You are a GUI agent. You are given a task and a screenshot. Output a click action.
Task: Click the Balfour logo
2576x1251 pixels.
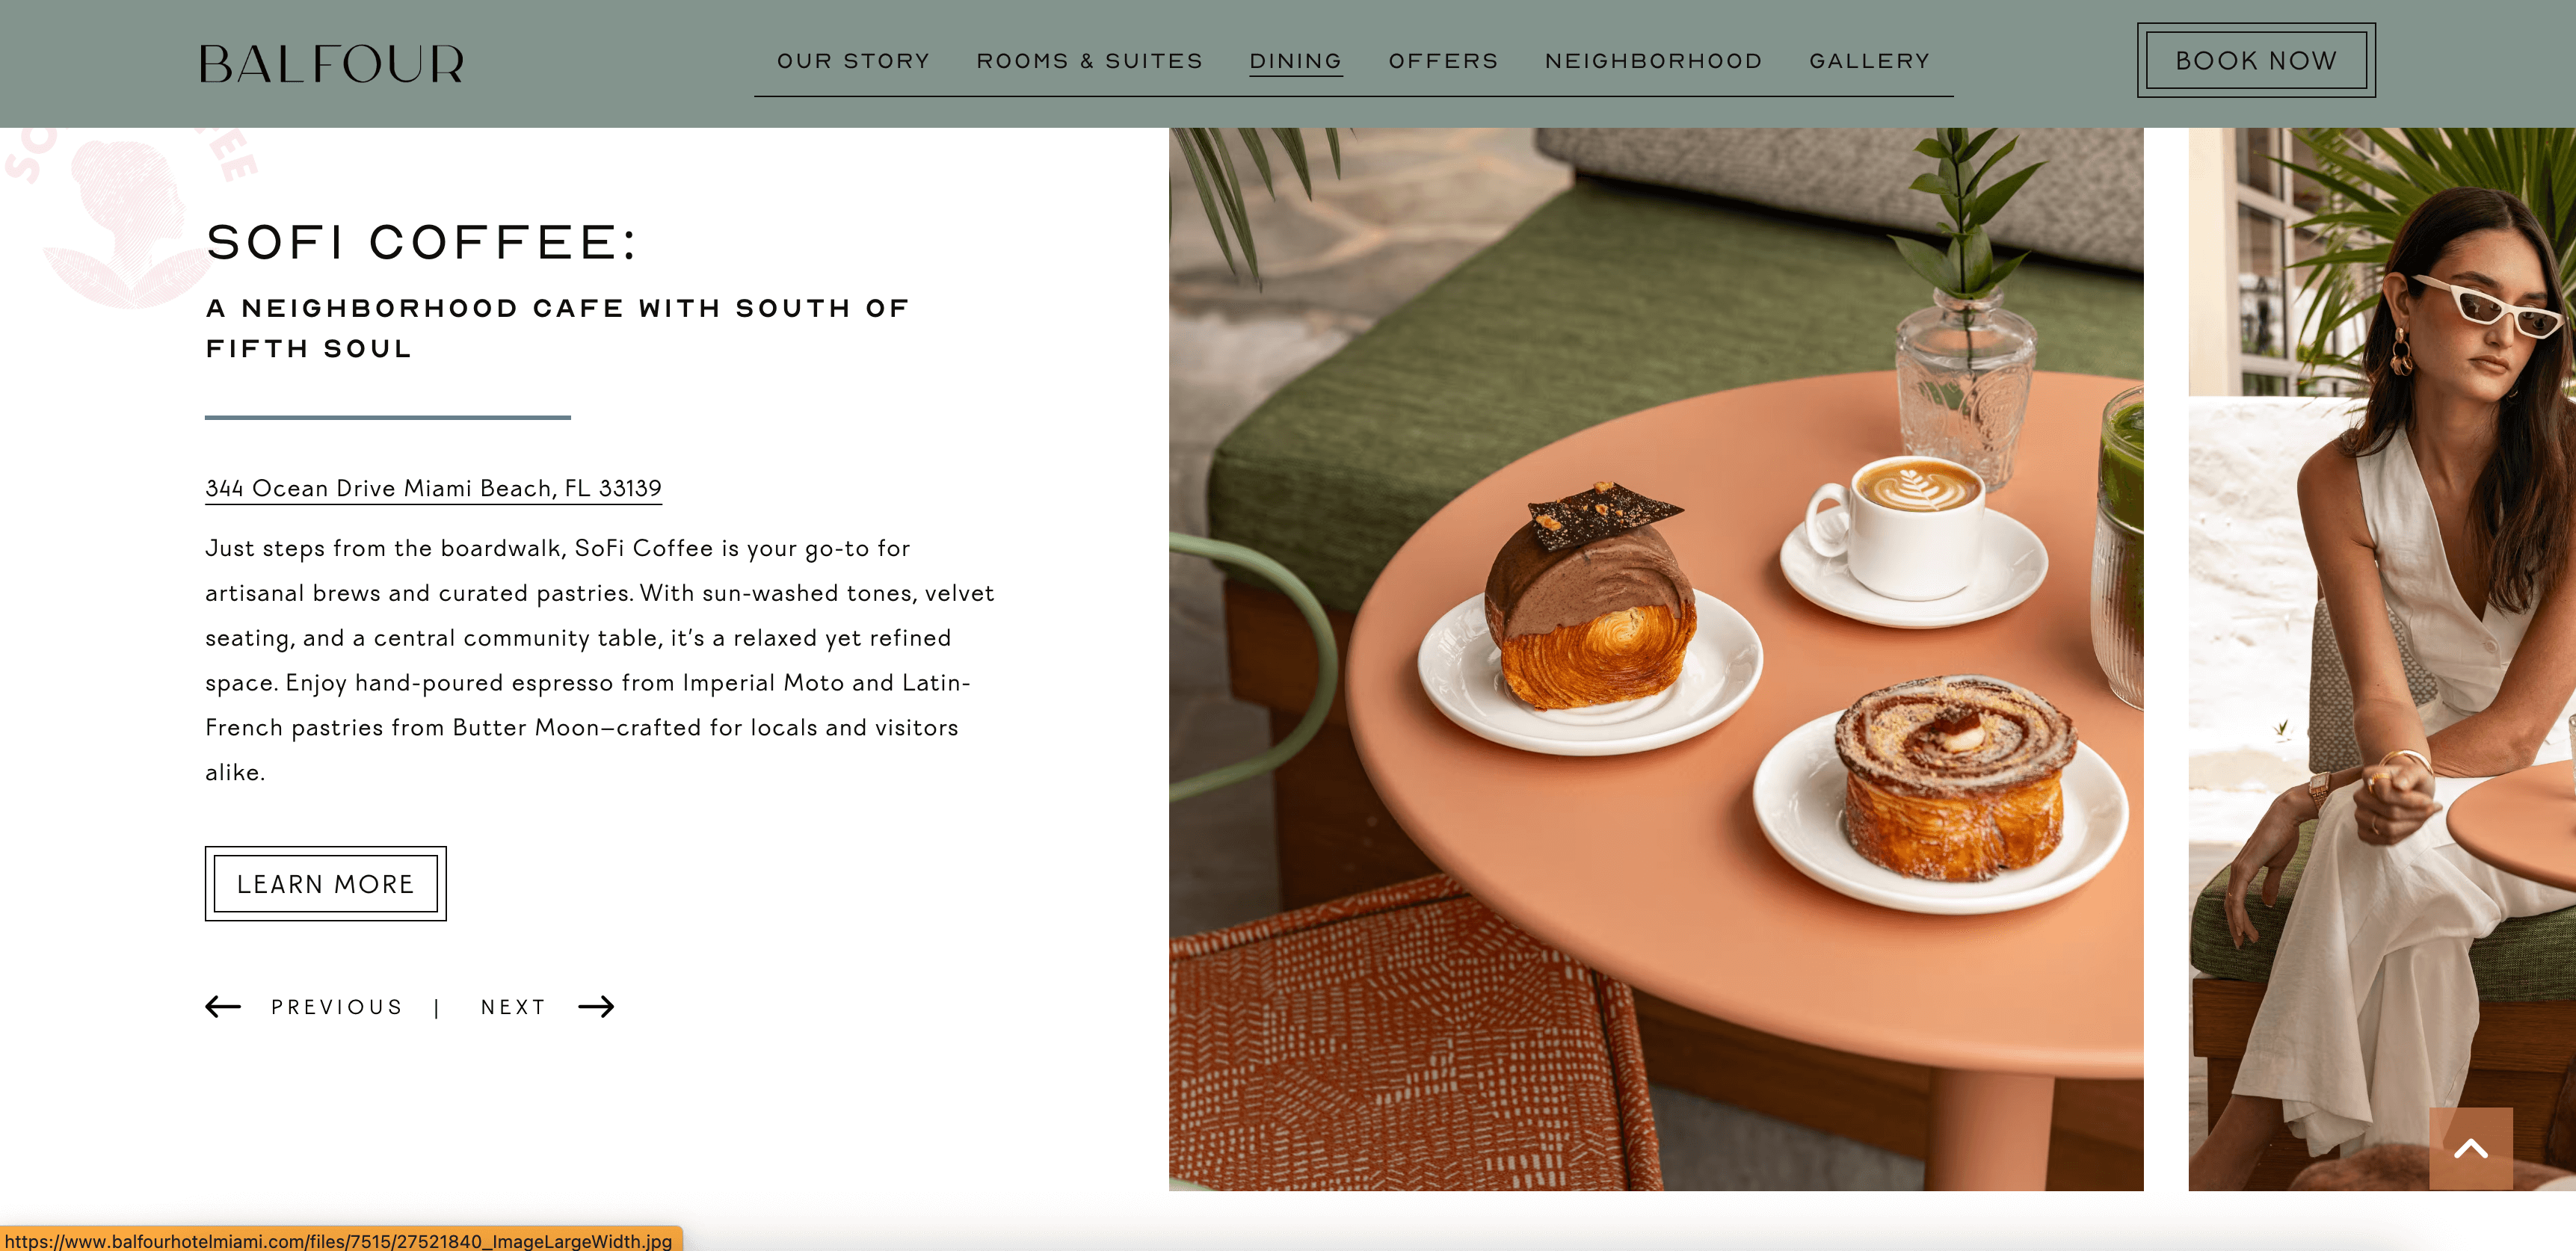pyautogui.click(x=331, y=63)
